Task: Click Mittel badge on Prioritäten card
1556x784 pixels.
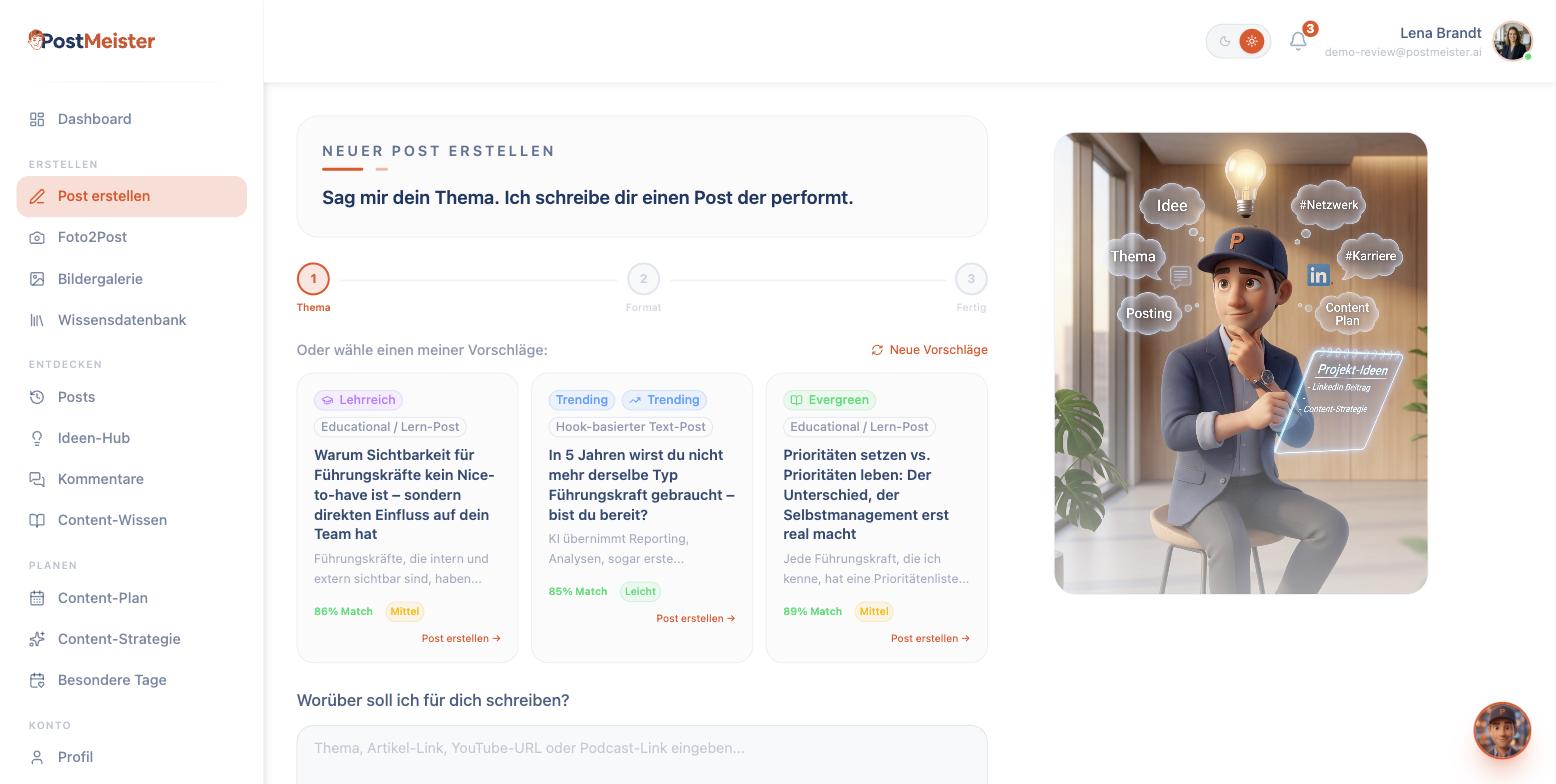Action: (874, 611)
